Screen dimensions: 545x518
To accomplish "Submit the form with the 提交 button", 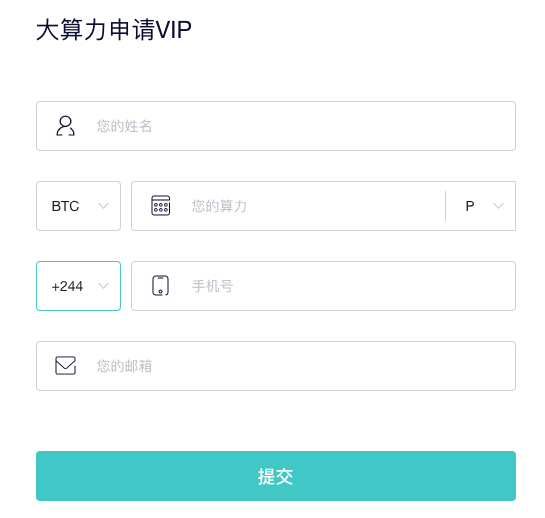I will tap(276, 476).
